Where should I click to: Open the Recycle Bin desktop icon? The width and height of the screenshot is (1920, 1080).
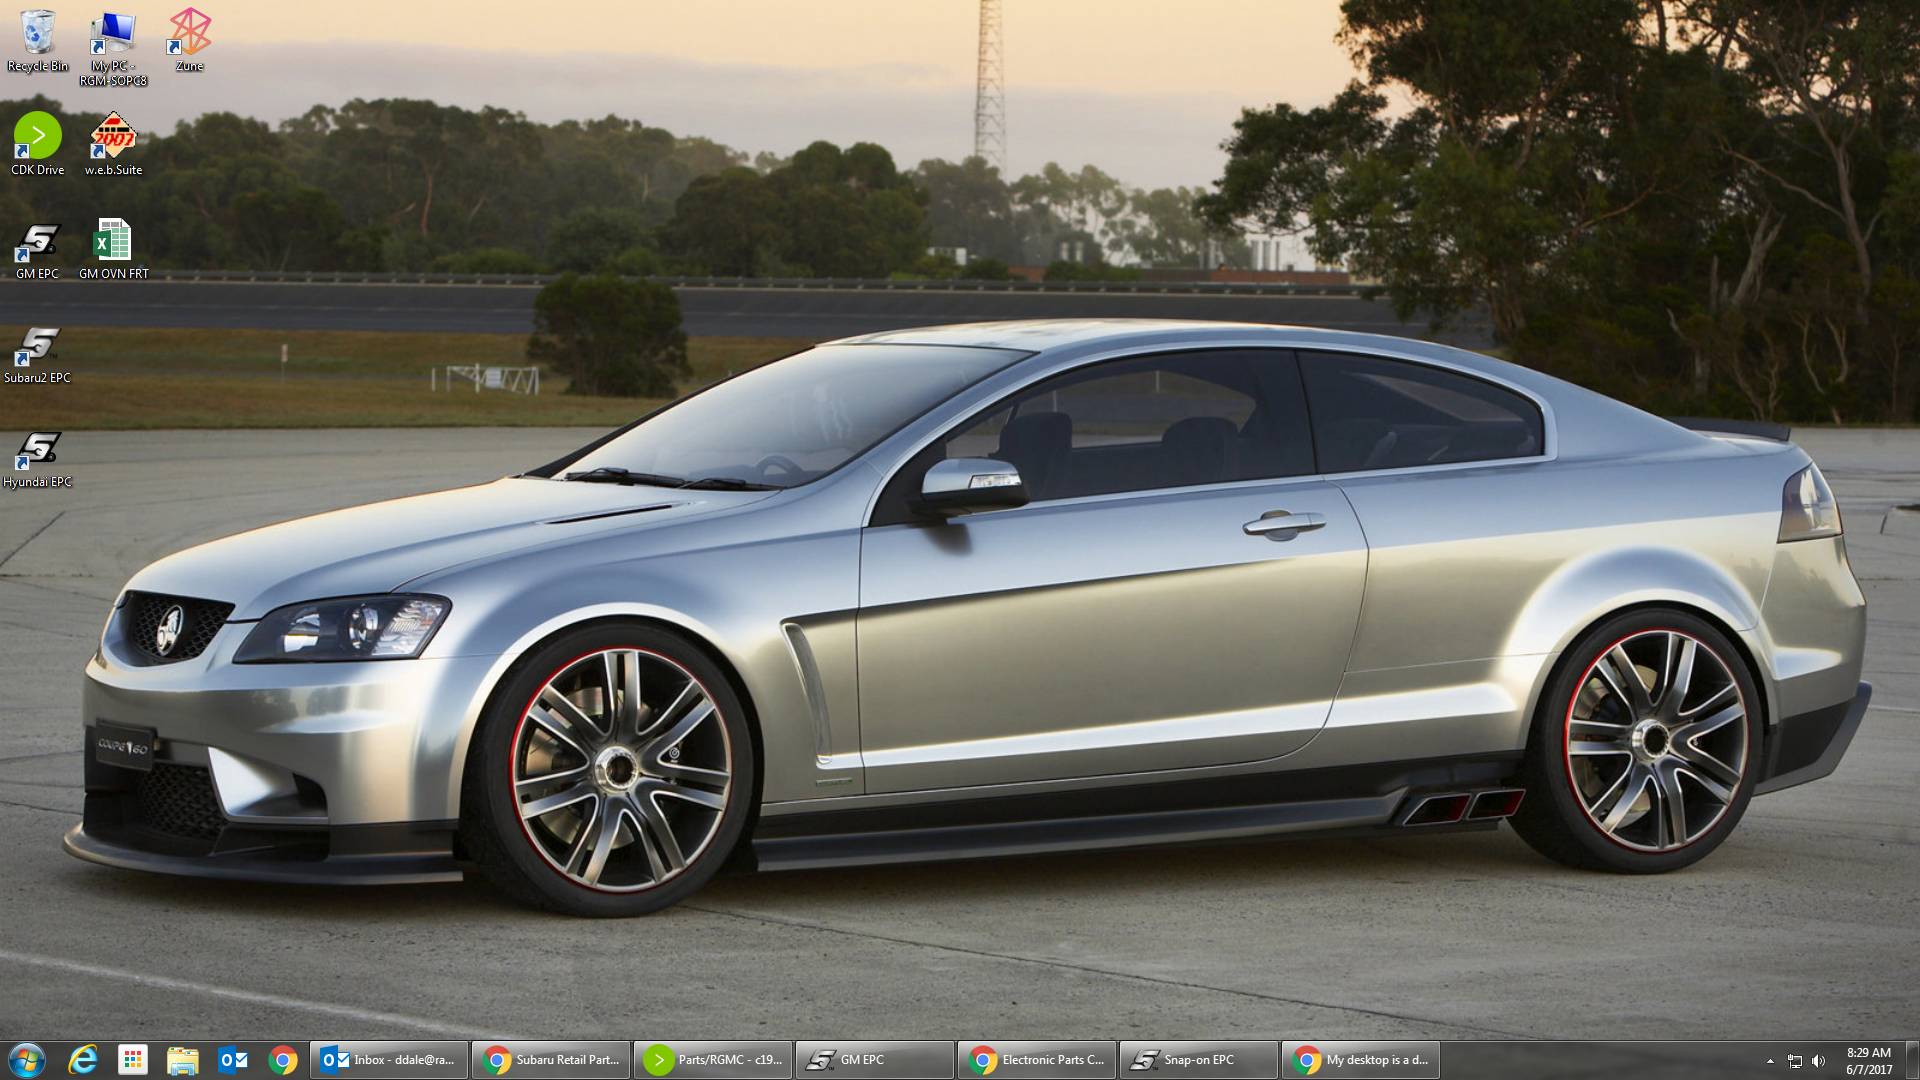click(38, 42)
